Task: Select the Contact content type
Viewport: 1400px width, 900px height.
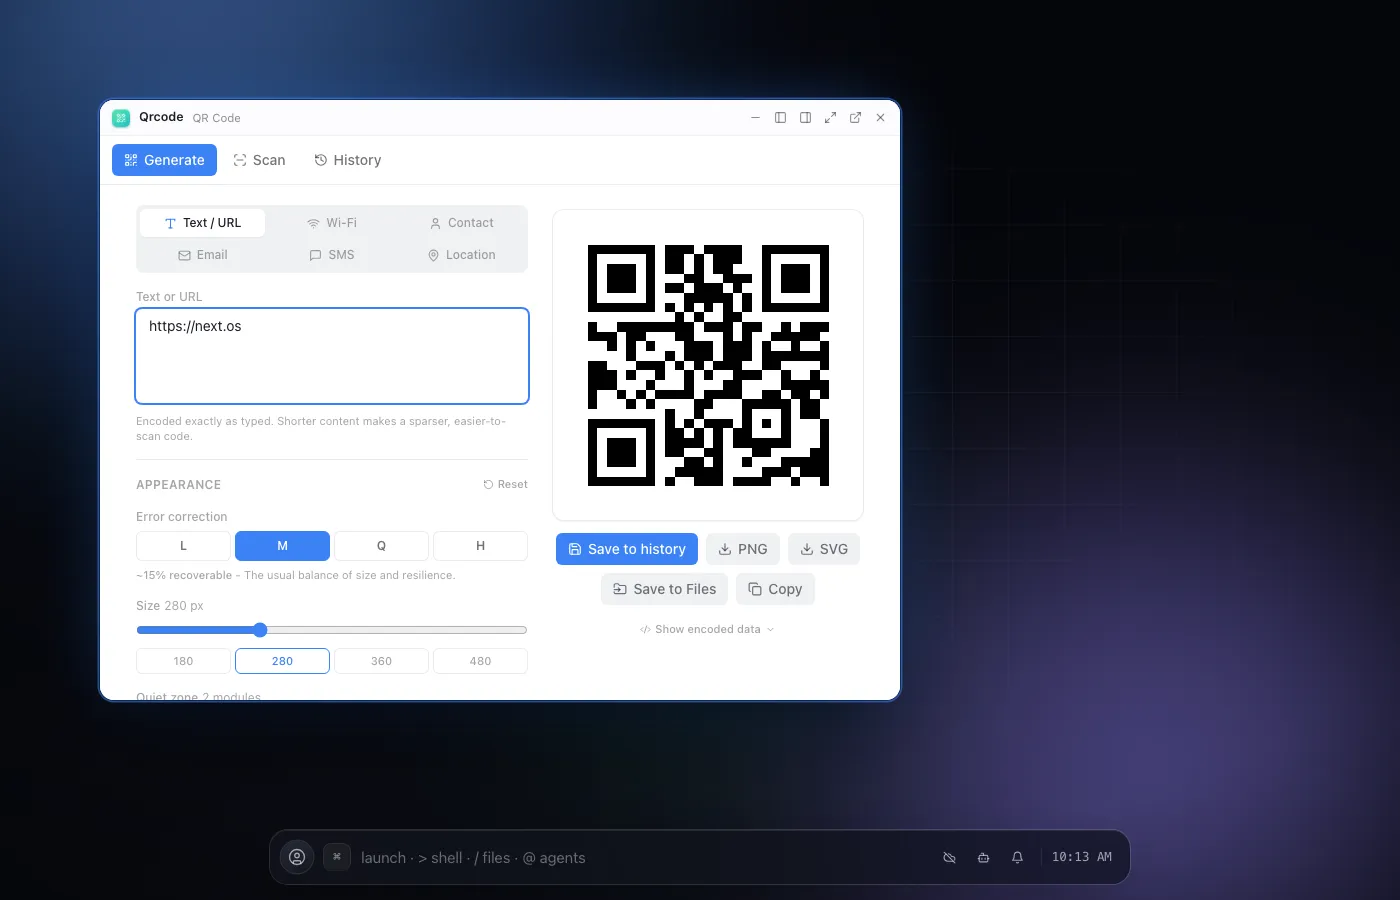Action: point(461,223)
